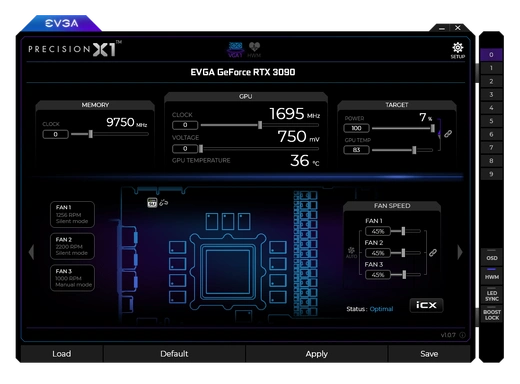
Task: Click the Load button
Action: pyautogui.click(x=62, y=354)
